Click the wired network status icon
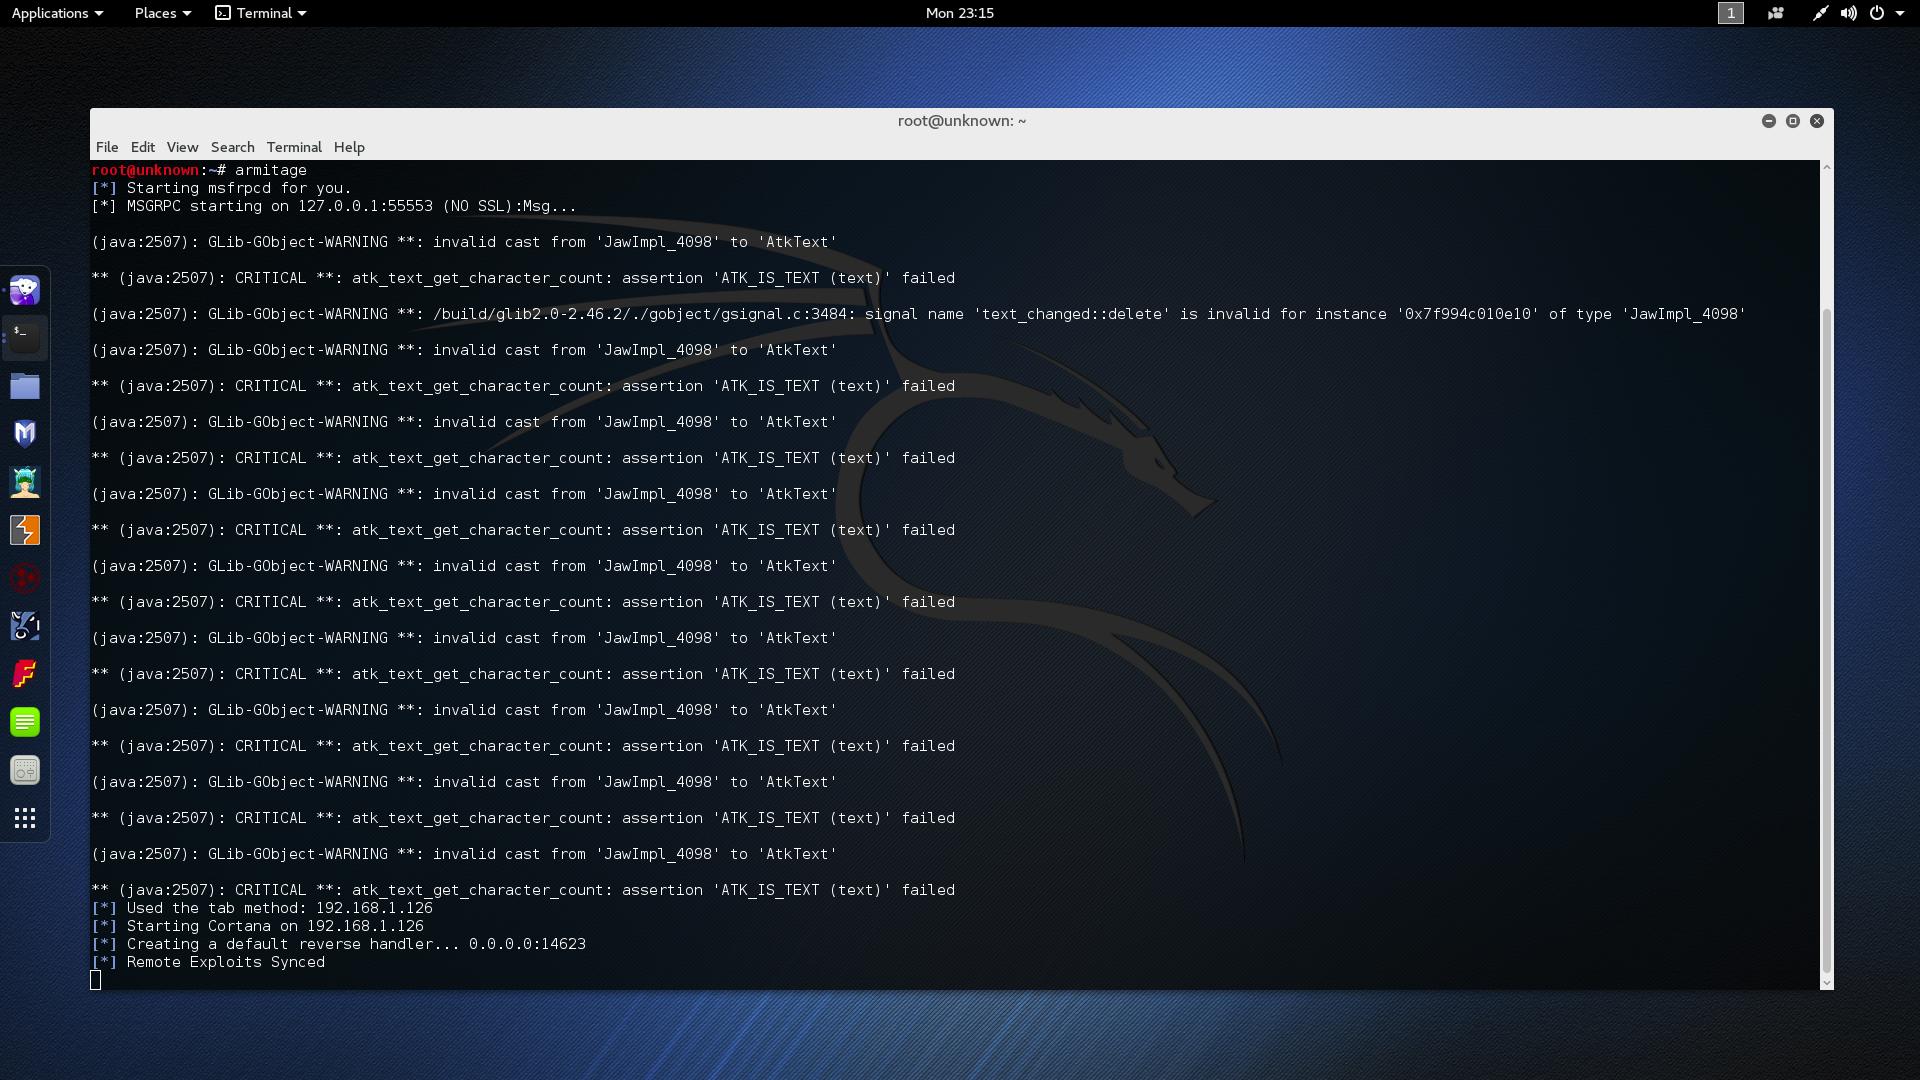 [x=1820, y=13]
